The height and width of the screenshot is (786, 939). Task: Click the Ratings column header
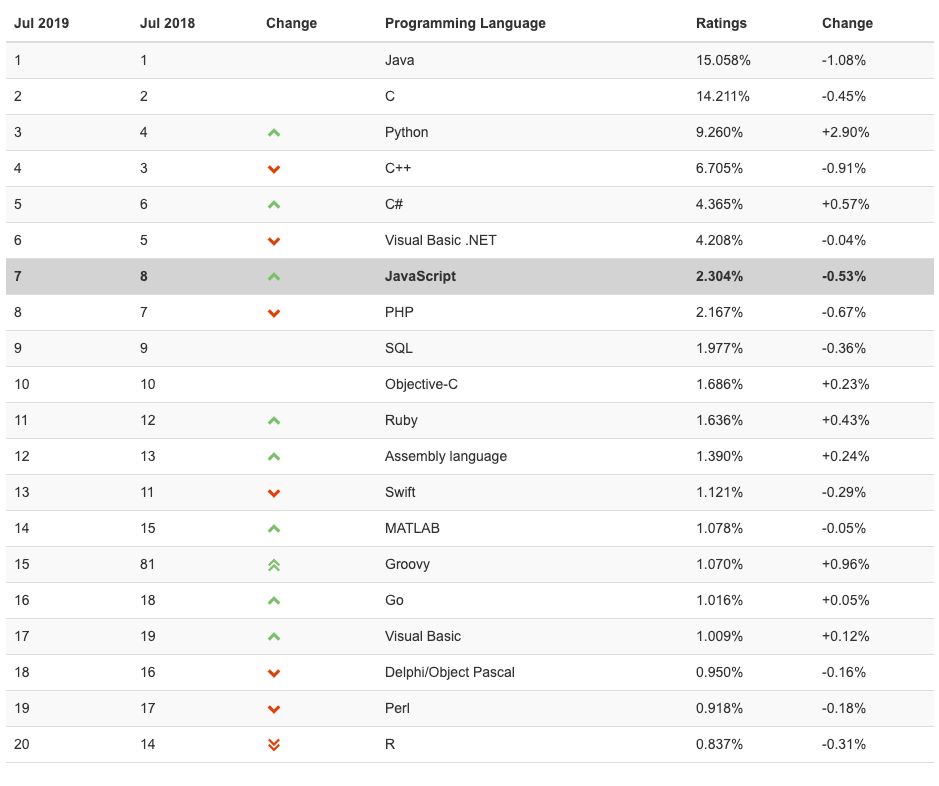pyautogui.click(x=721, y=23)
